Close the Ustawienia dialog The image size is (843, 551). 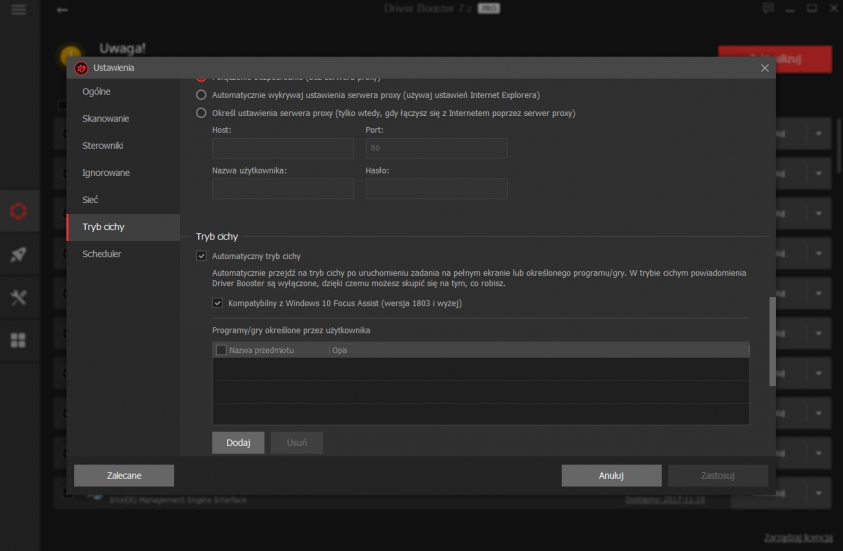point(764,68)
